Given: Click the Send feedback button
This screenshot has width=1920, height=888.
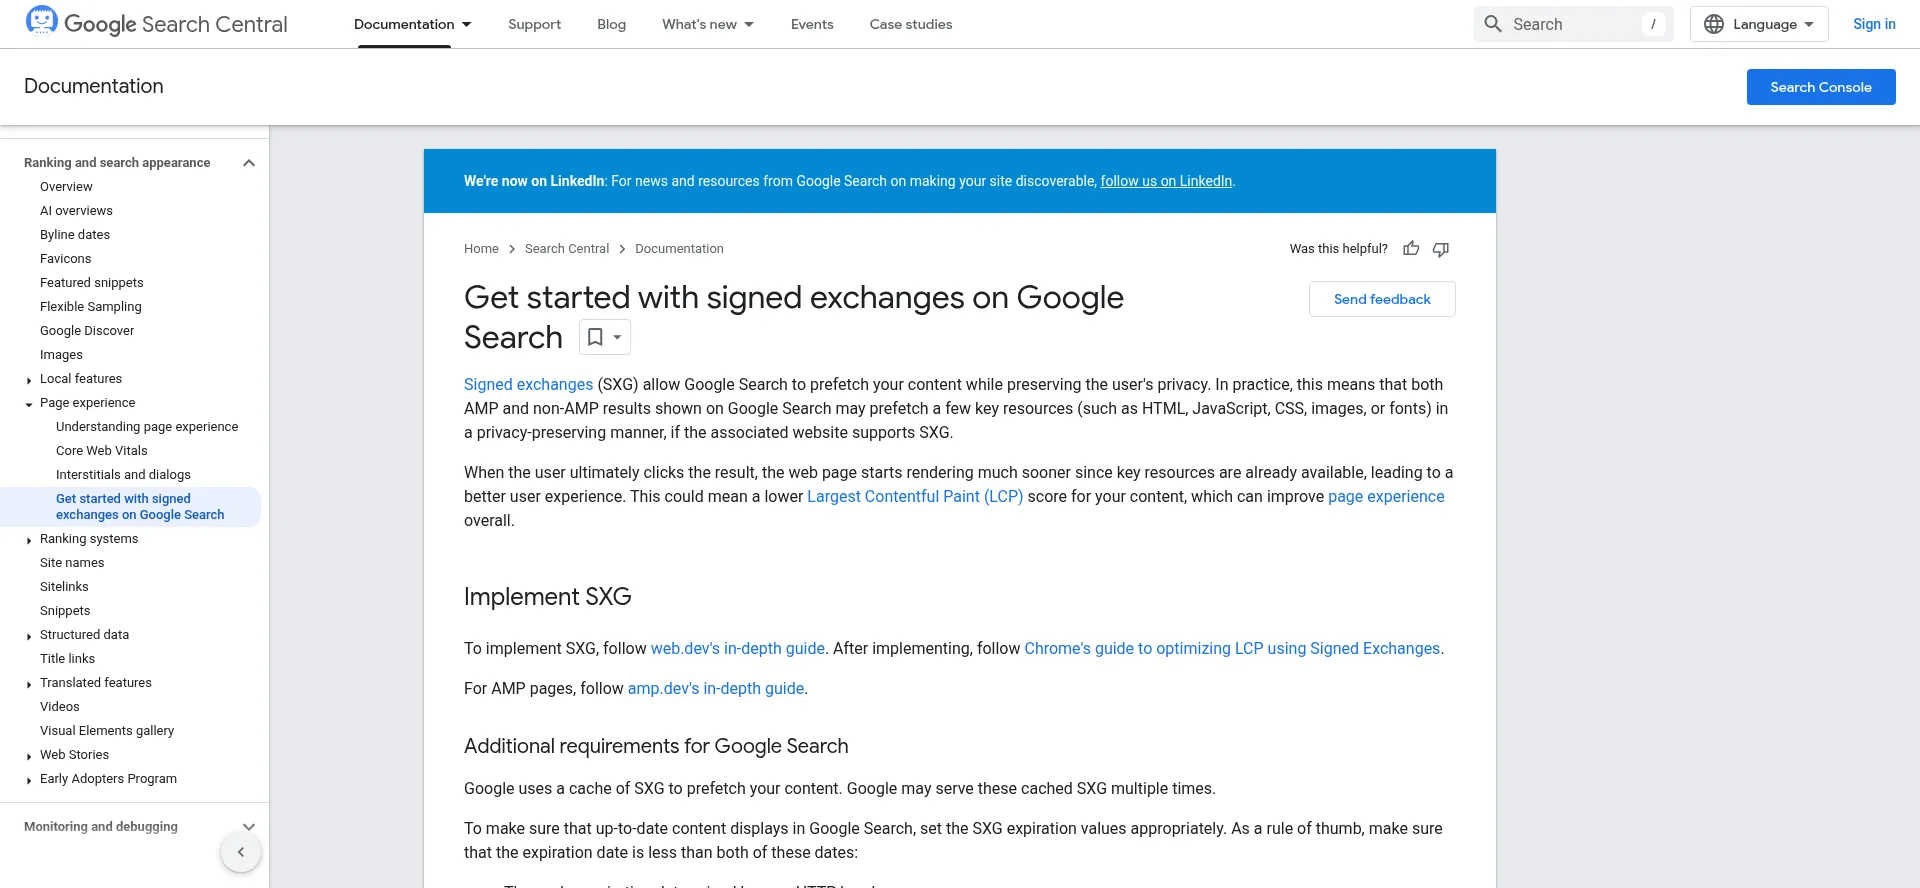Looking at the screenshot, I should pos(1382,299).
